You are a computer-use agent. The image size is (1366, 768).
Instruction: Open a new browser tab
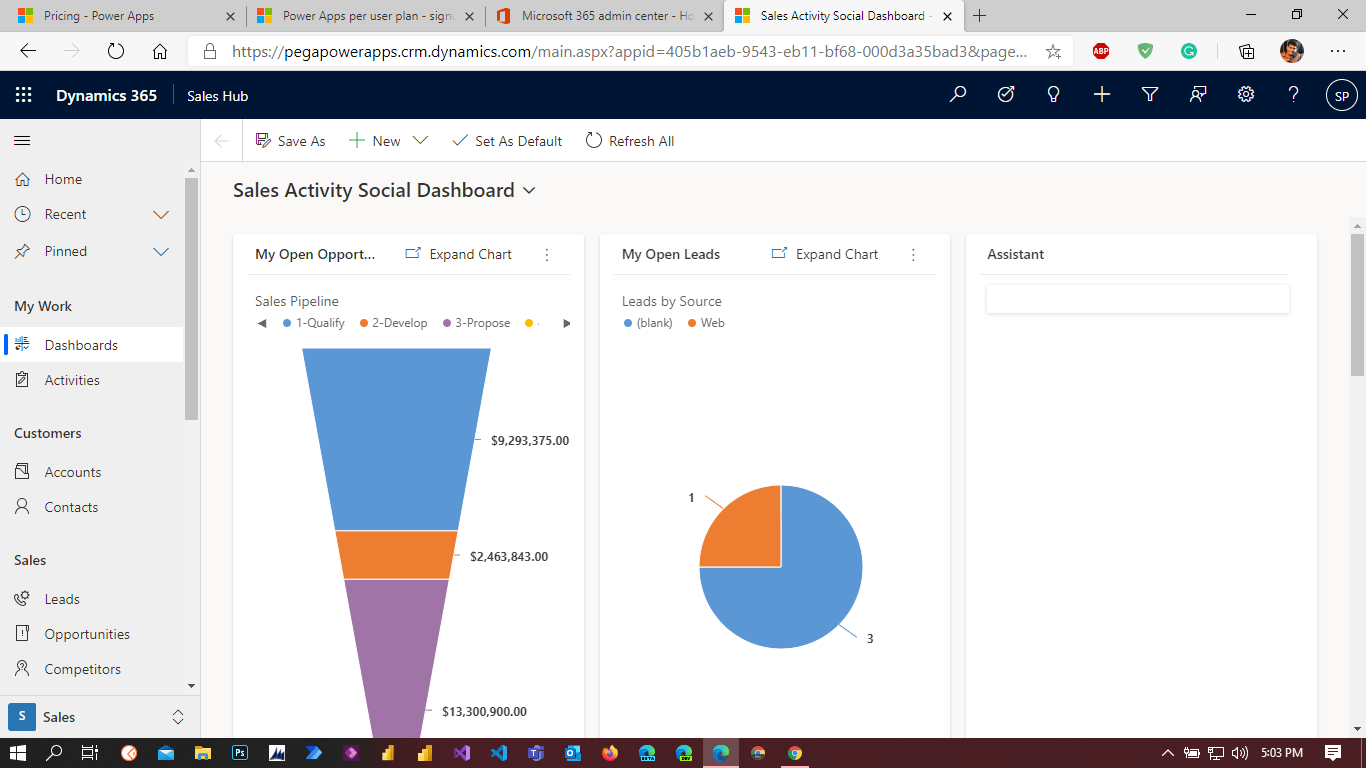(980, 16)
